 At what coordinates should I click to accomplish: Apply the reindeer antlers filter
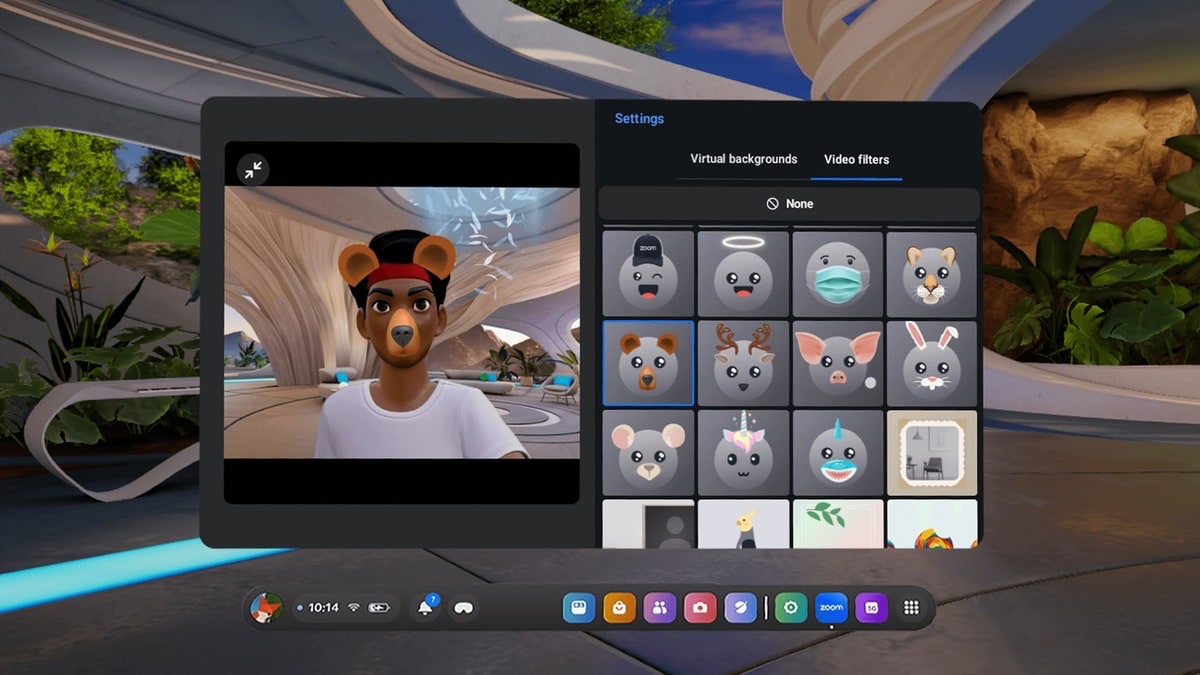point(742,362)
